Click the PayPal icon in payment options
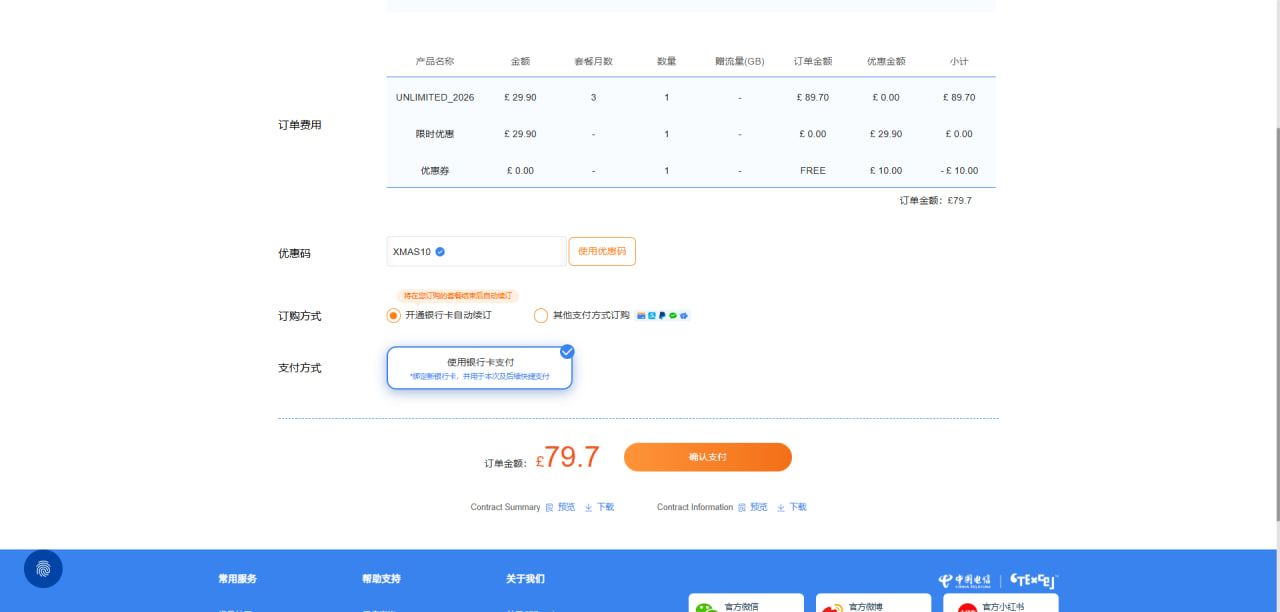This screenshot has height=612, width=1280. [662, 316]
